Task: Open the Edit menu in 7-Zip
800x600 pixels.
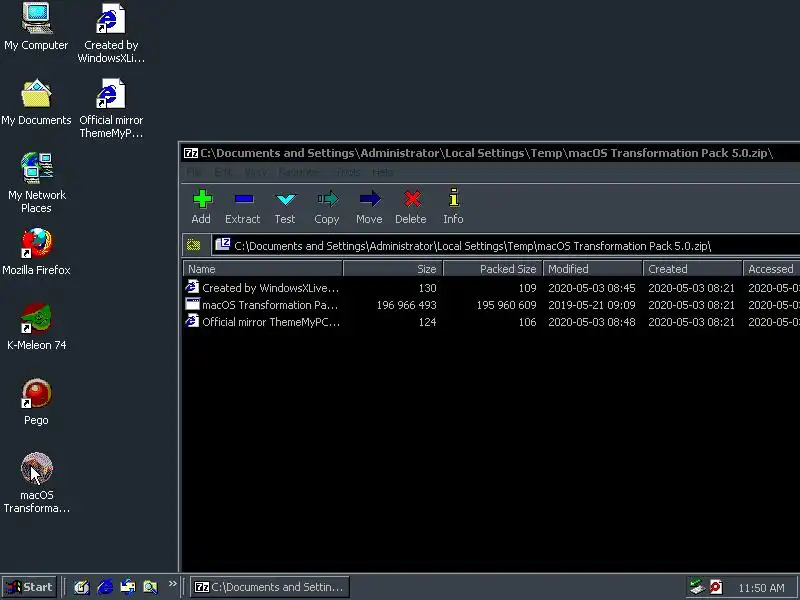Action: pos(222,172)
